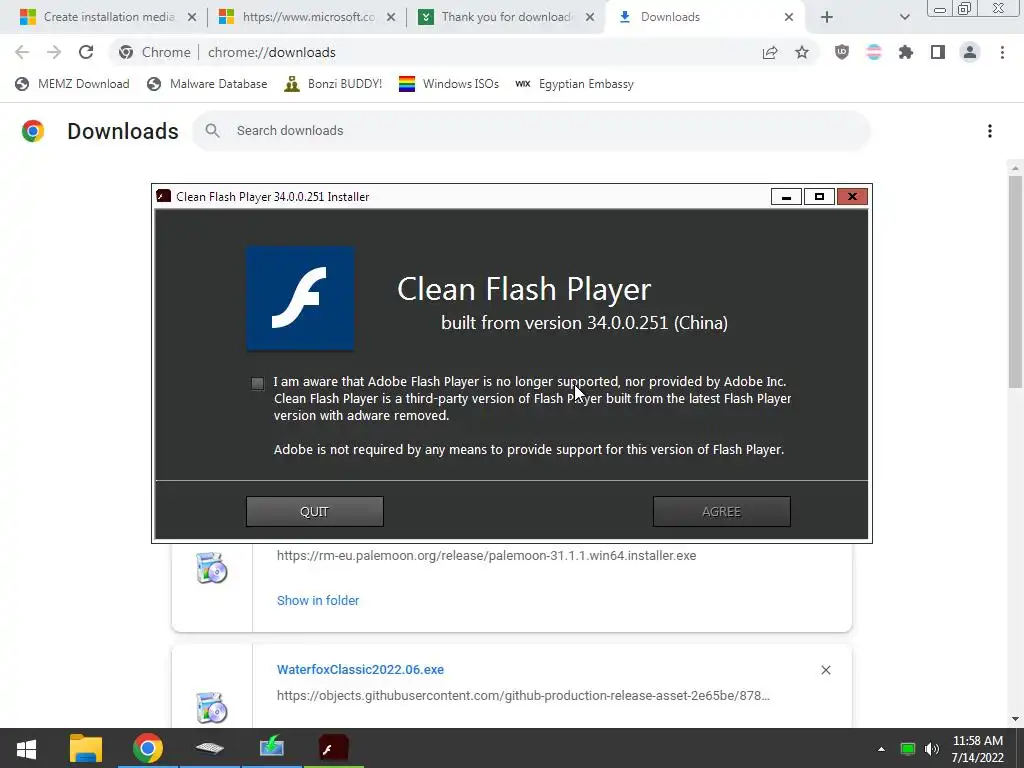
Task: Click the palemoon installer URL text
Action: (x=486, y=556)
